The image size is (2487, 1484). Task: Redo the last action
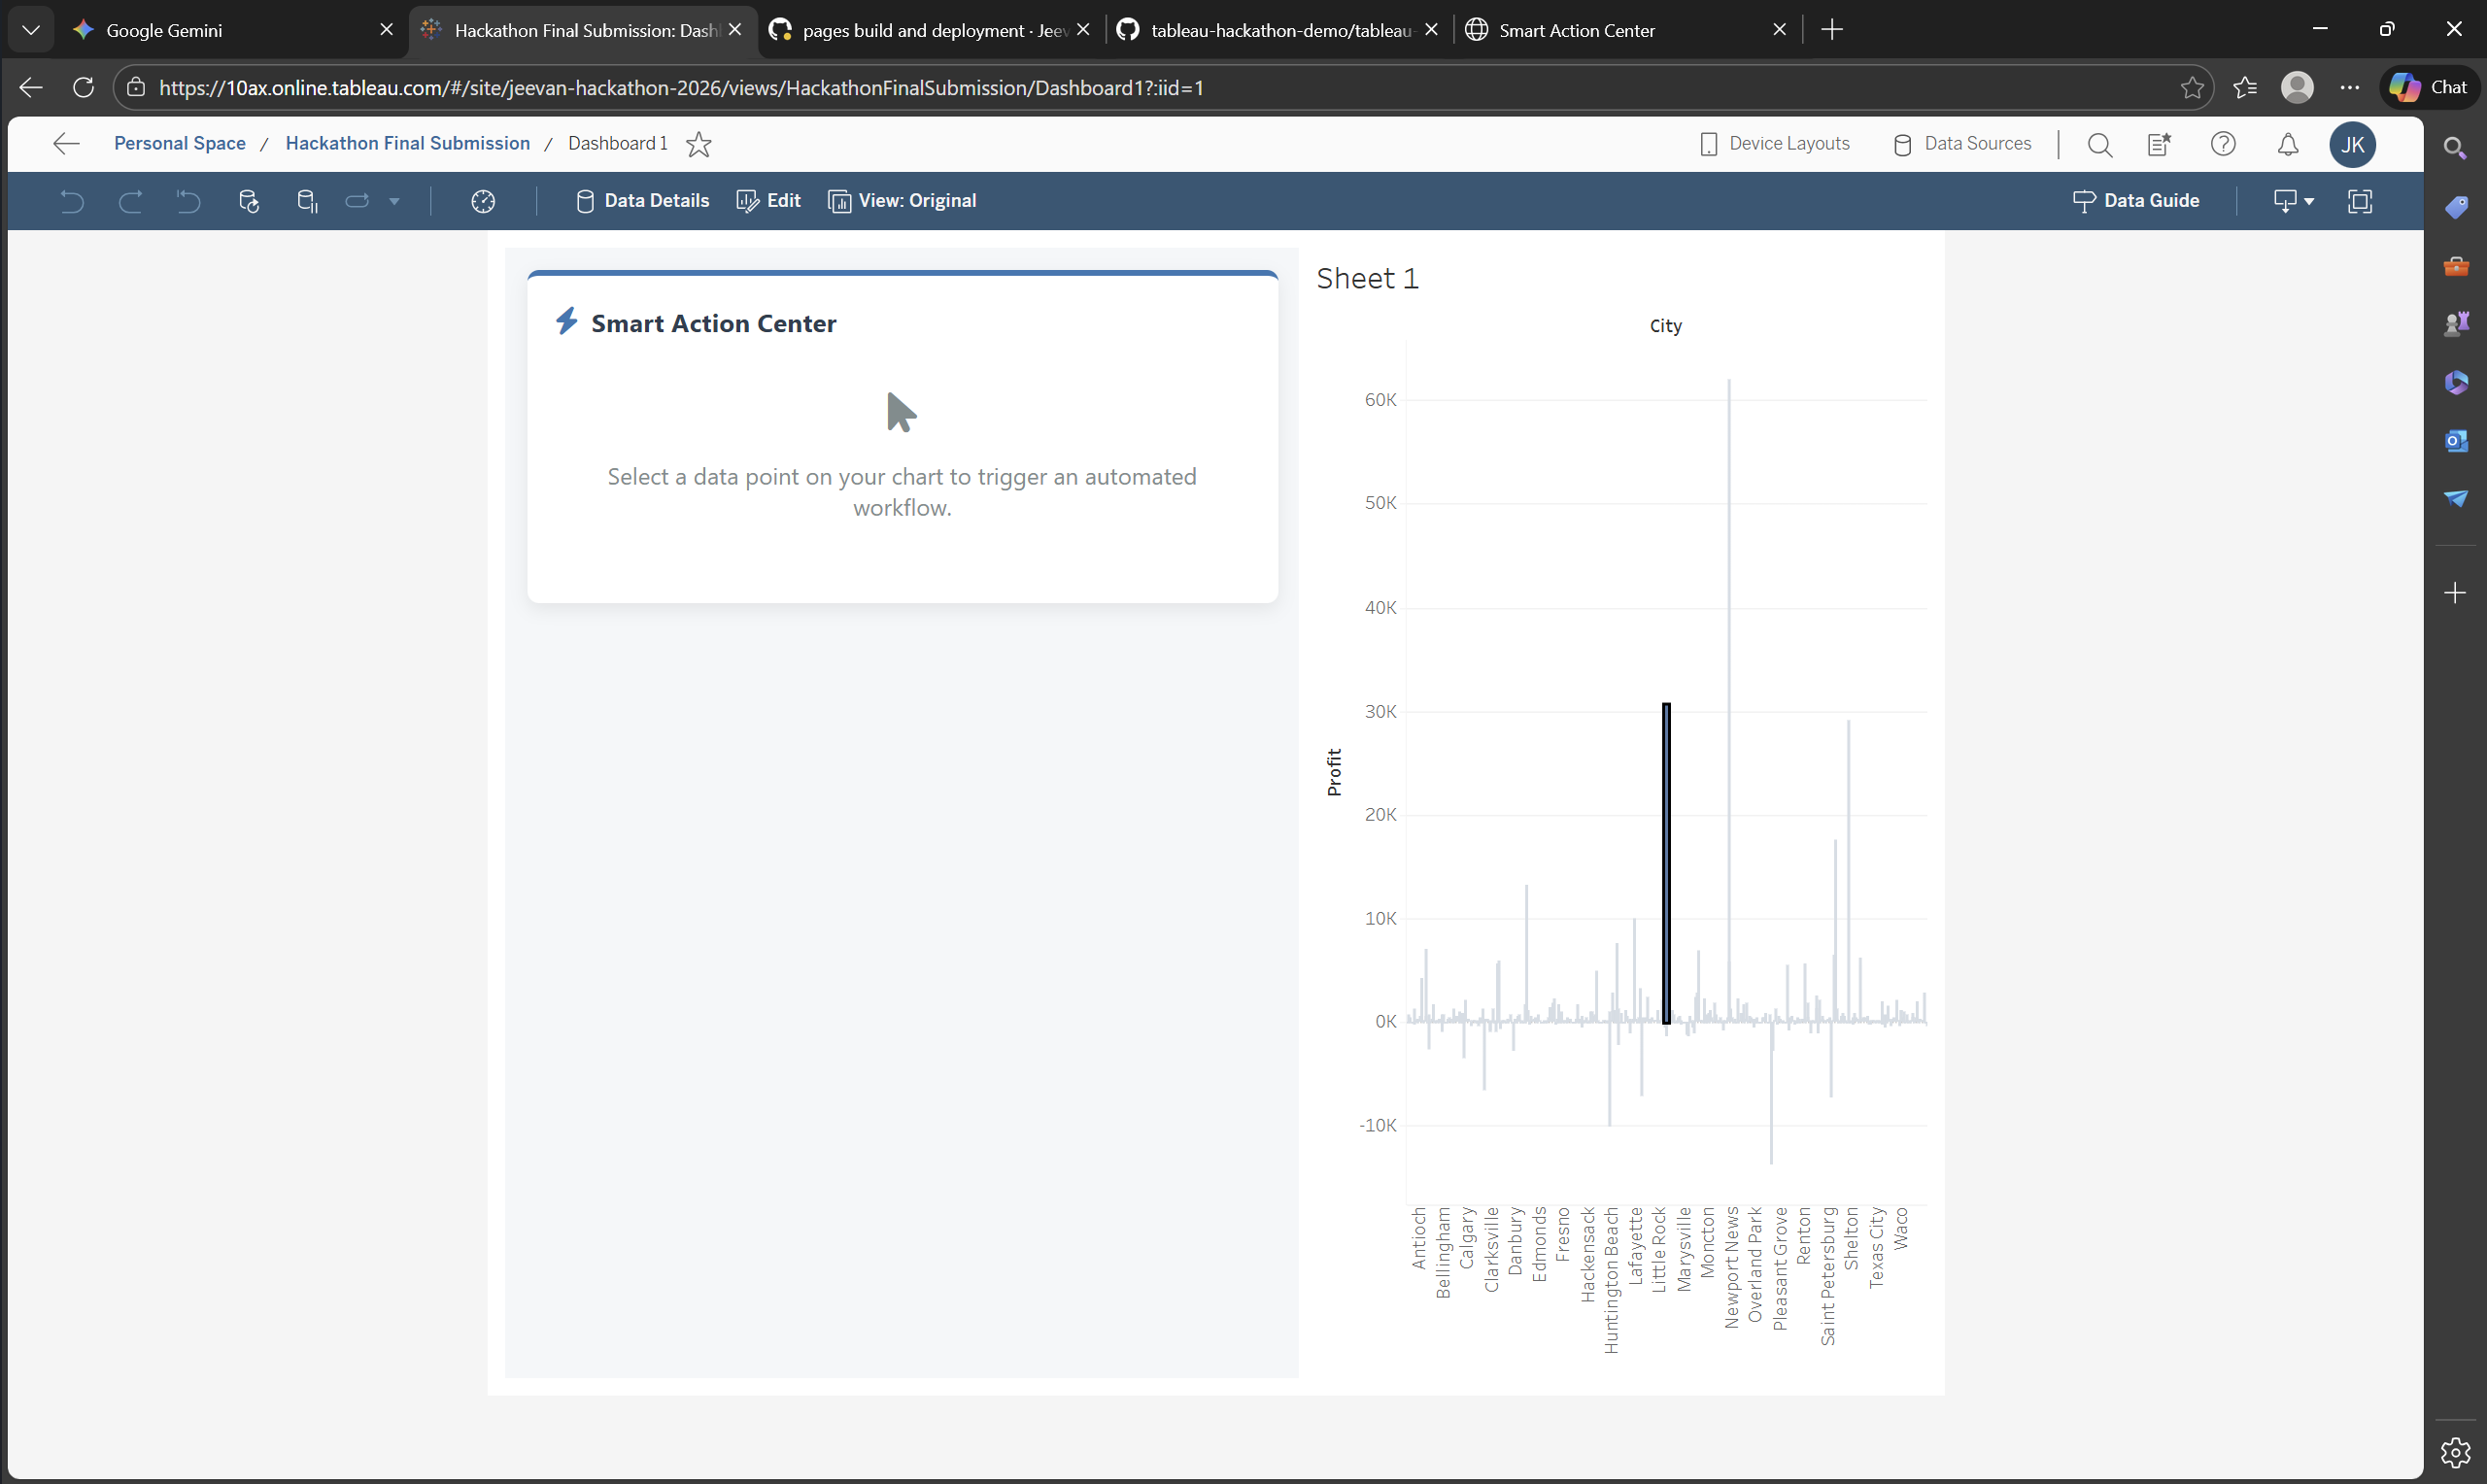coord(131,201)
